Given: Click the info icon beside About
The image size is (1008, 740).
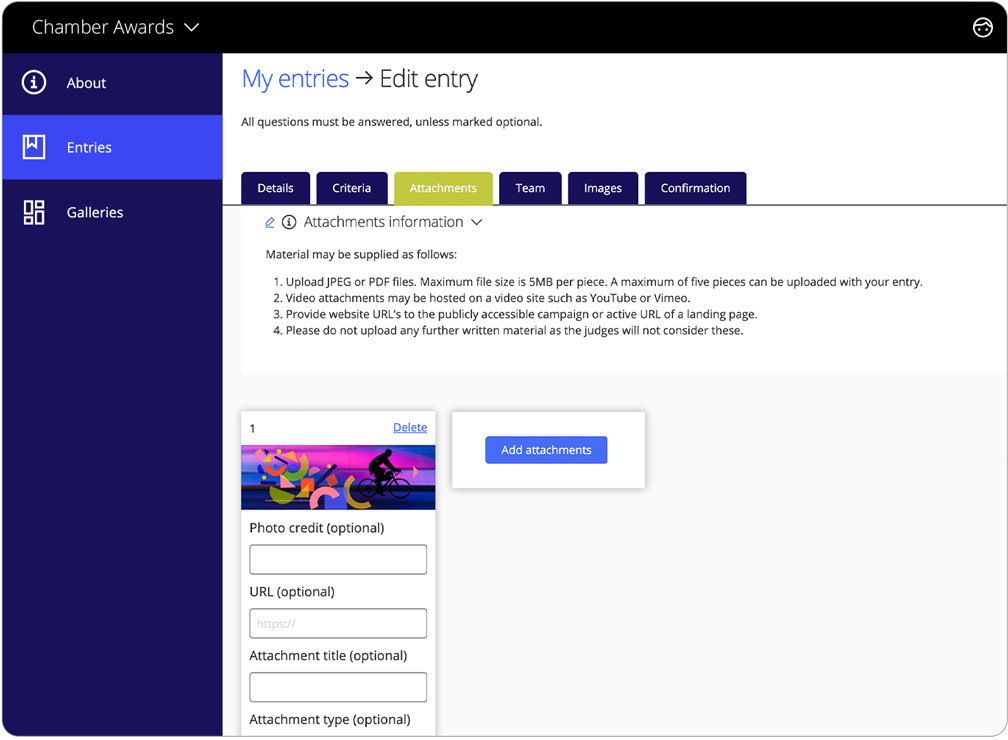Looking at the screenshot, I should point(33,83).
